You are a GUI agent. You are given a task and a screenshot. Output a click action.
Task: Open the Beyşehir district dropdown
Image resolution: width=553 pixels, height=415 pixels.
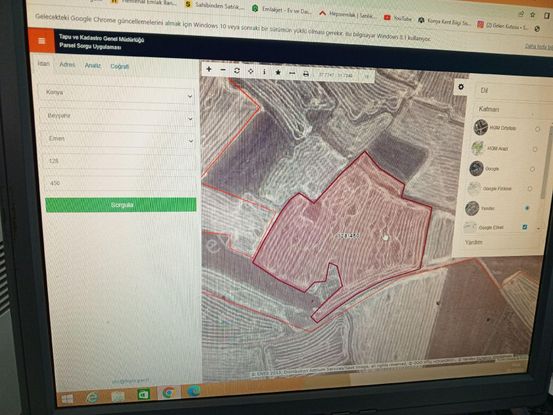[x=117, y=117]
